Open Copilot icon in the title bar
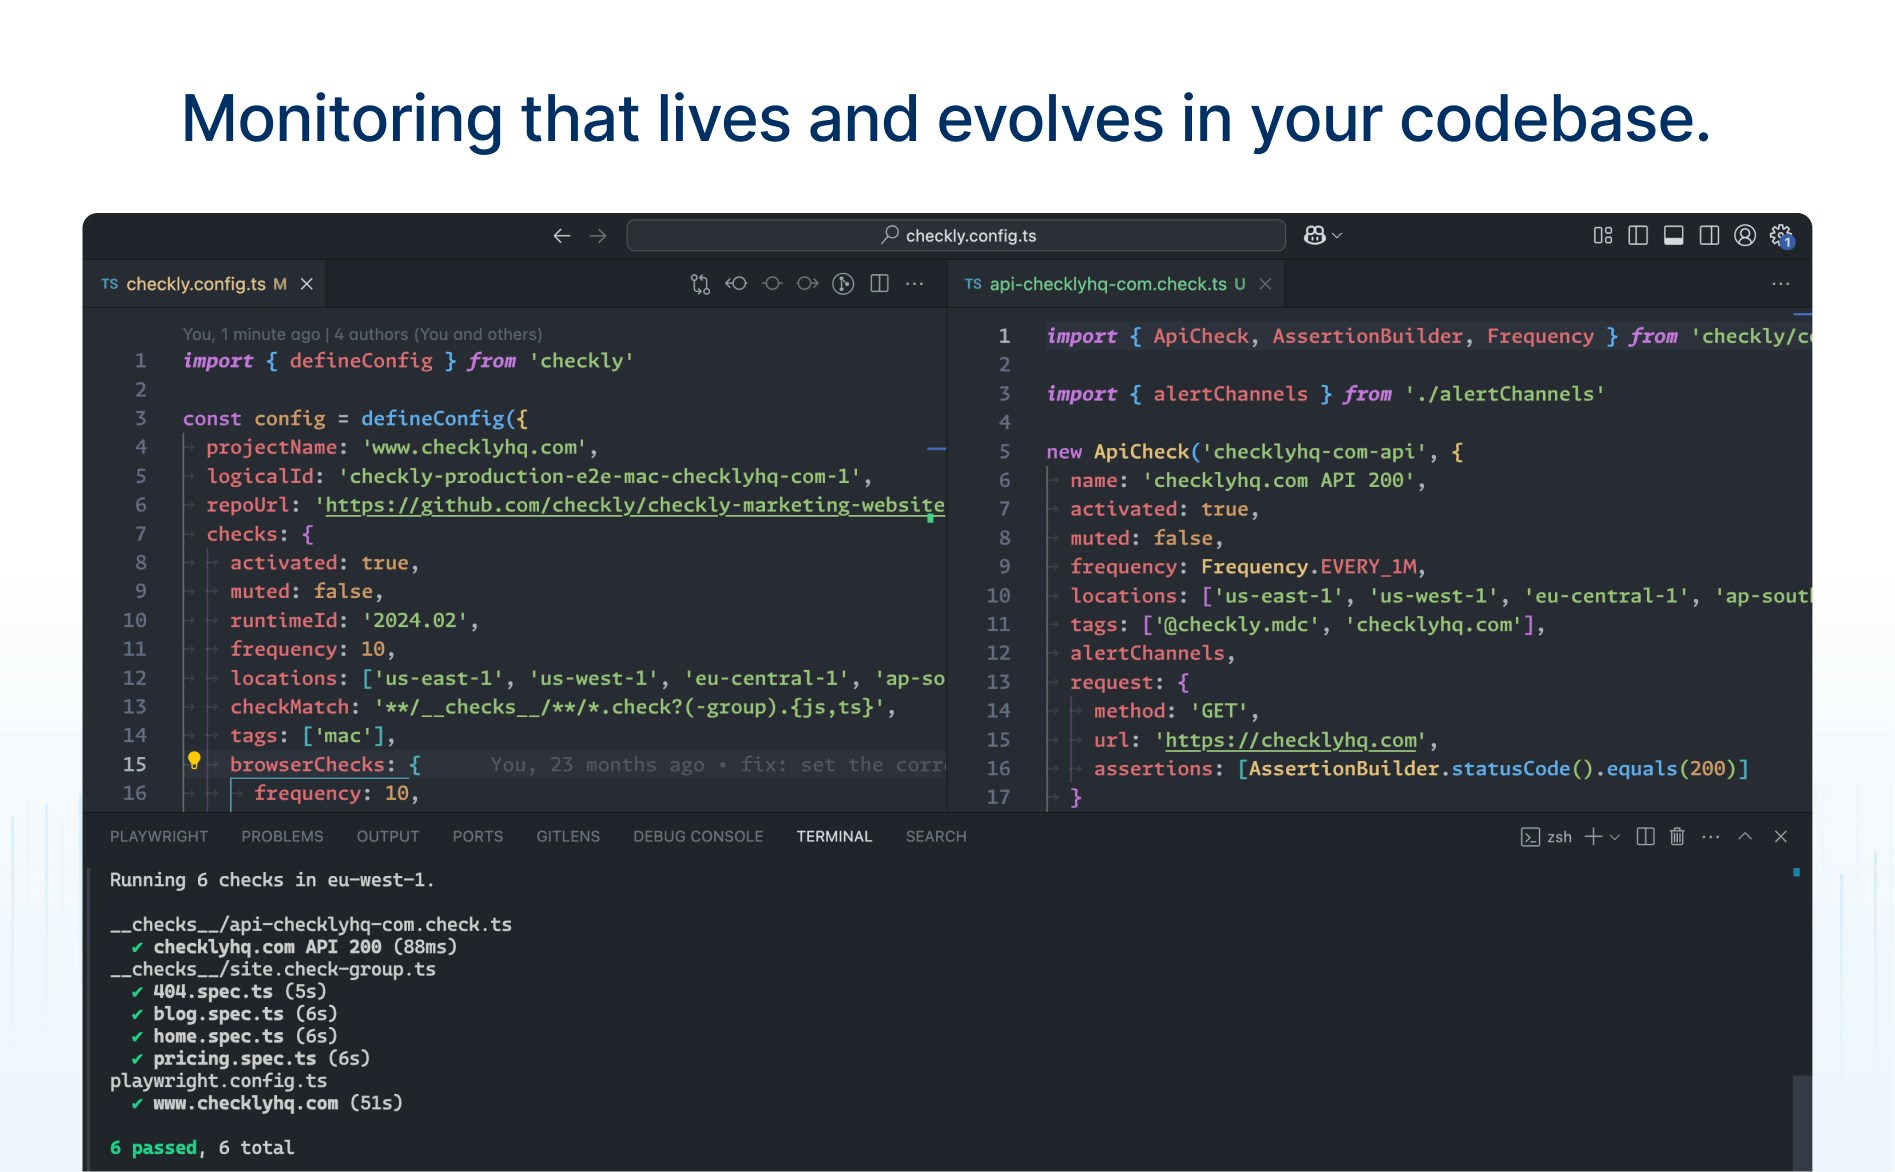The width and height of the screenshot is (1895, 1172). [1314, 235]
